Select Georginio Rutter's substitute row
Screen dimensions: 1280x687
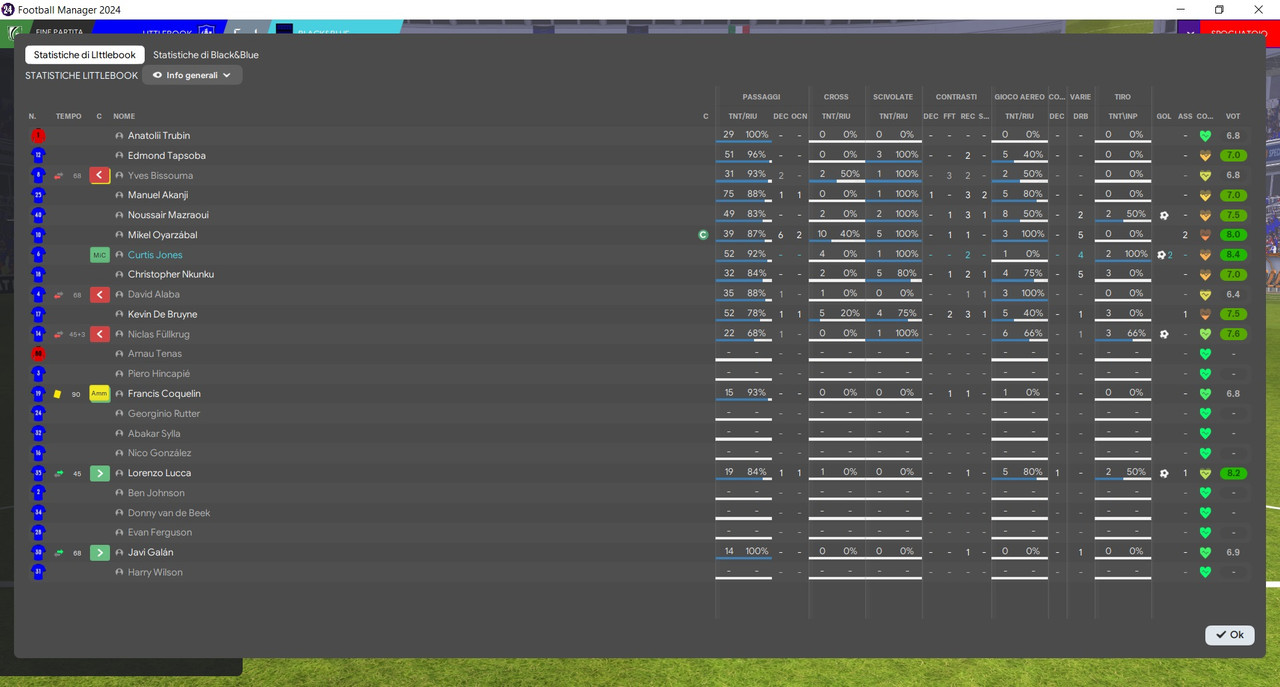639,414
